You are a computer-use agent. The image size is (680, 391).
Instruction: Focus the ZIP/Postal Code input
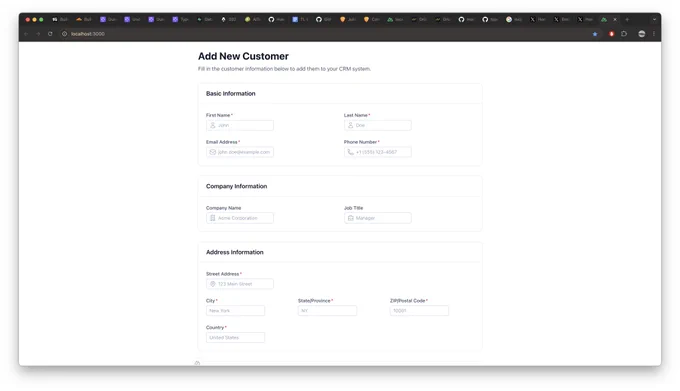pyautogui.click(x=419, y=311)
